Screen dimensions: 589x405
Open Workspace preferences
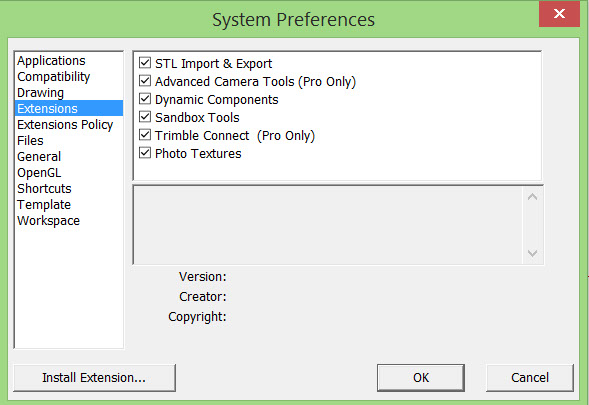click(x=48, y=221)
